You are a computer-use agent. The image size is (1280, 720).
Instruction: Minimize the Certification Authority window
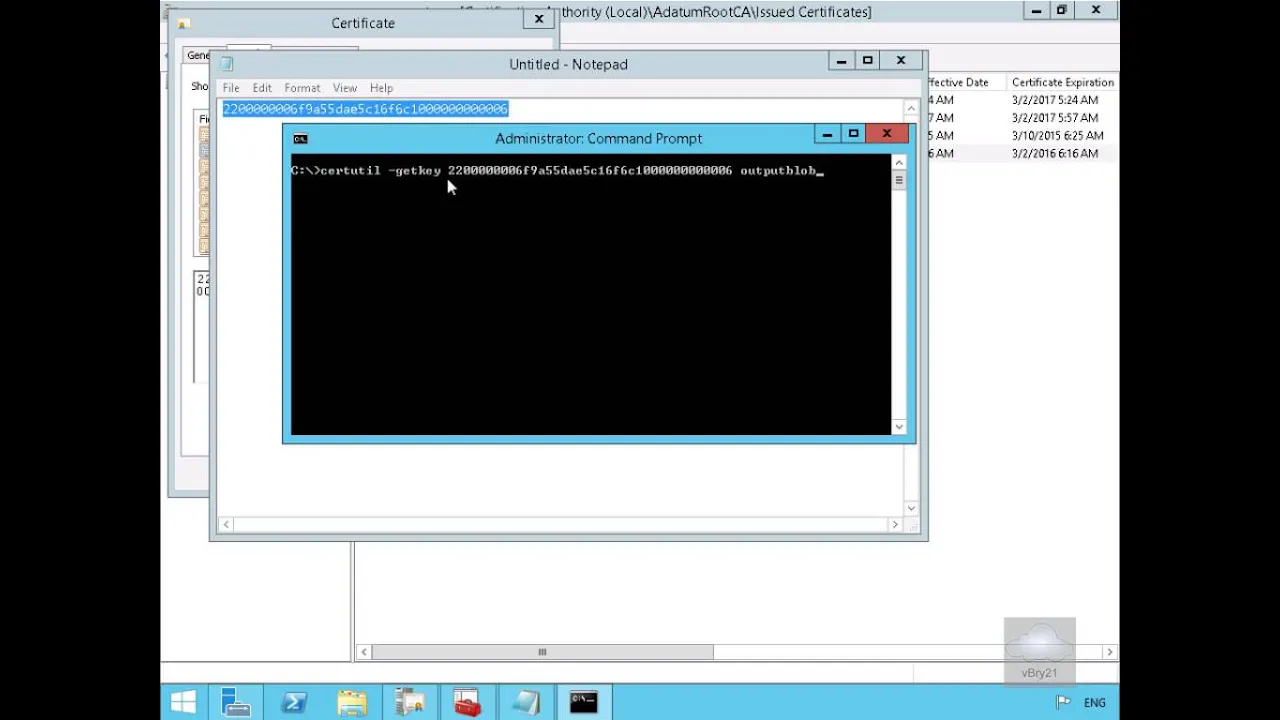[x=1036, y=11]
